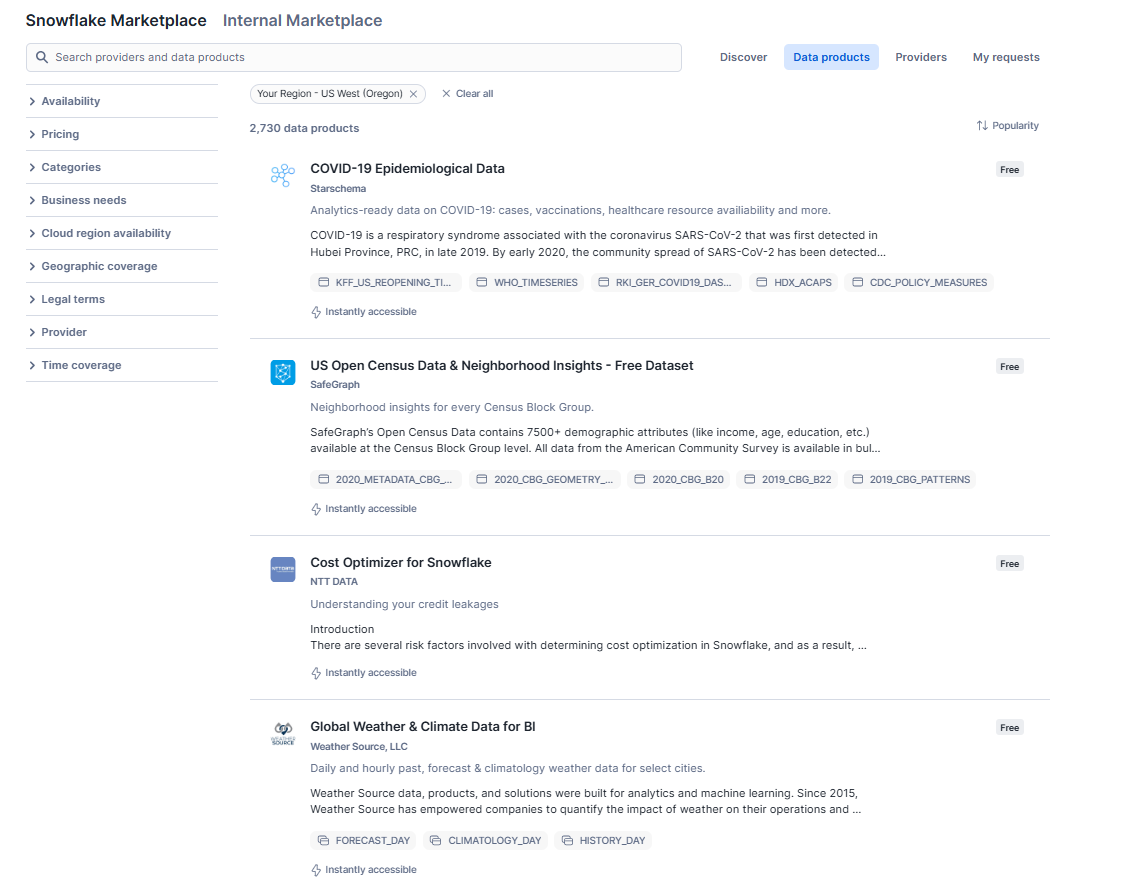
Task: Click the NTT DATA logo icon
Action: [283, 569]
